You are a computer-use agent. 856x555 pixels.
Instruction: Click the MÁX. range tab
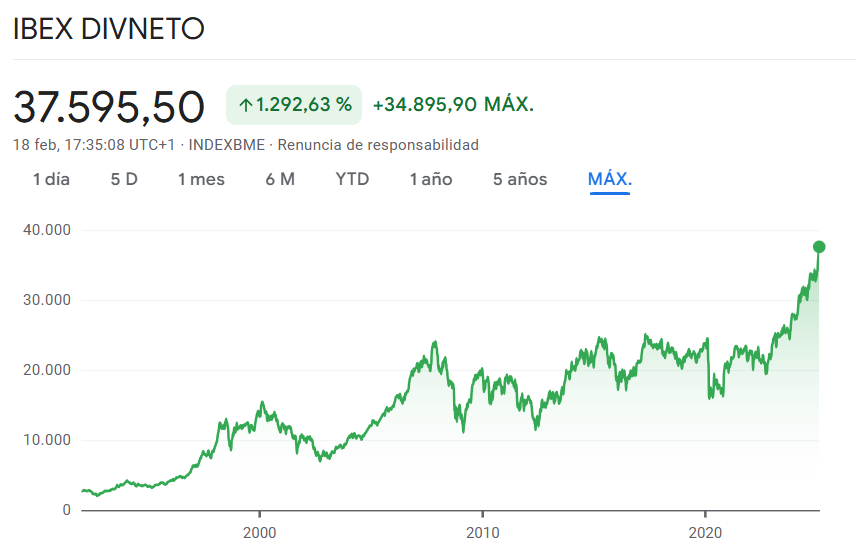610,179
